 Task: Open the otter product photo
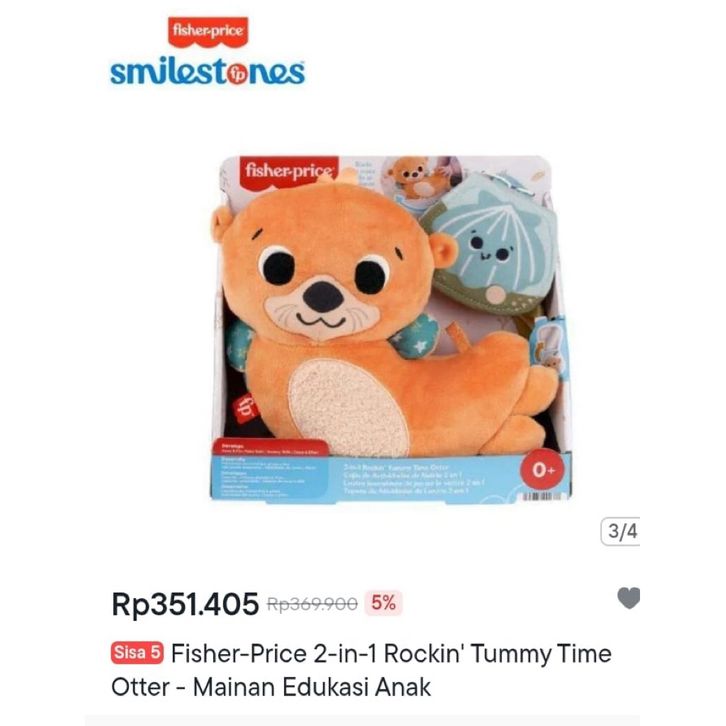(x=390, y=329)
